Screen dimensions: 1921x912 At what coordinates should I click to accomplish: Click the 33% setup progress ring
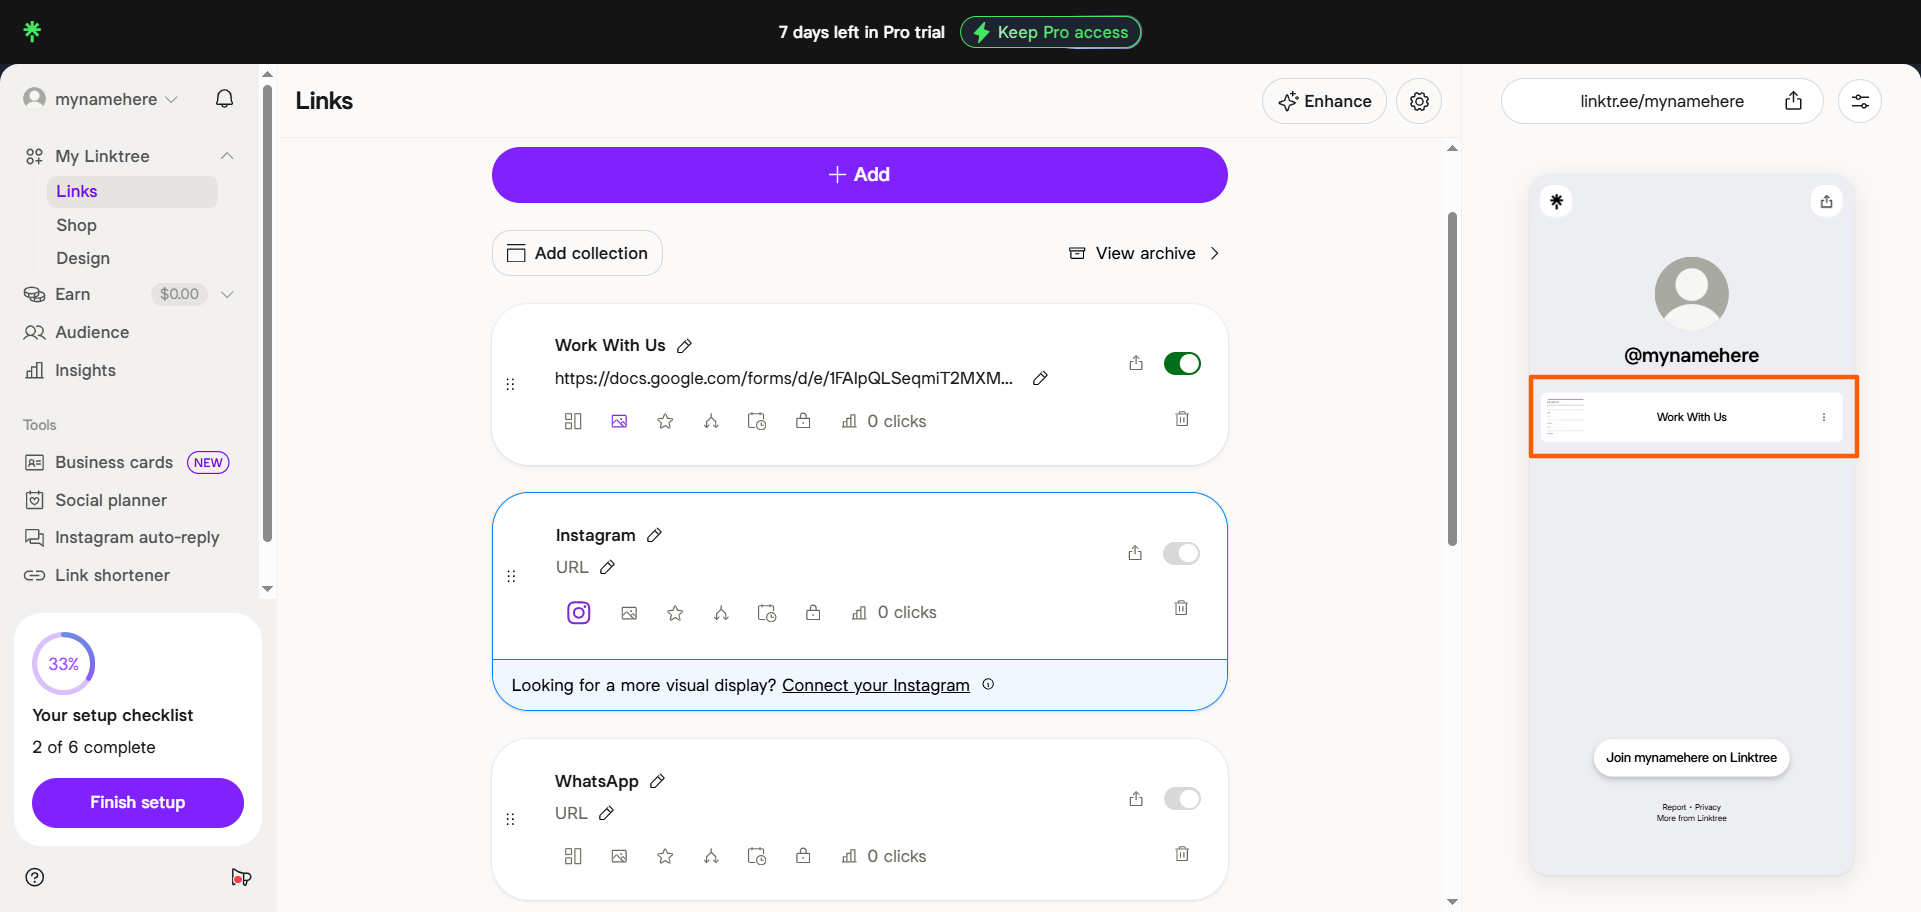(x=64, y=663)
